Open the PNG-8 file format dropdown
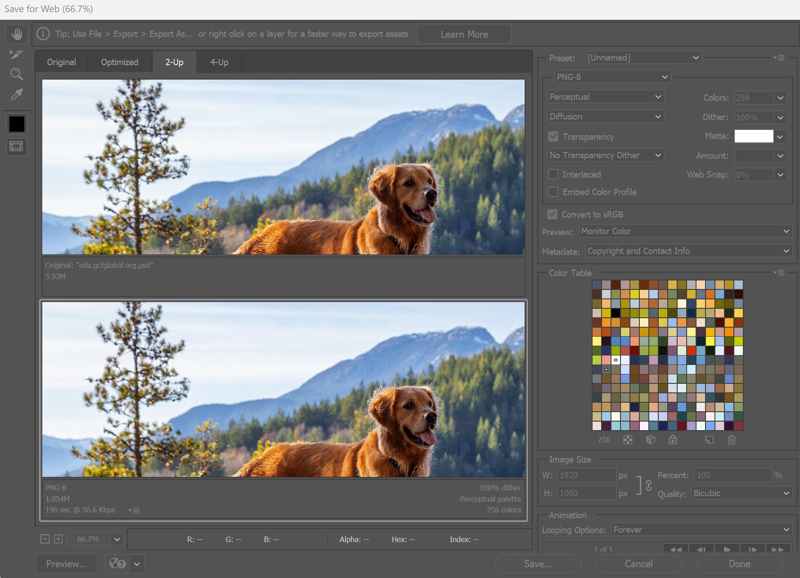The image size is (800, 578). tap(610, 77)
